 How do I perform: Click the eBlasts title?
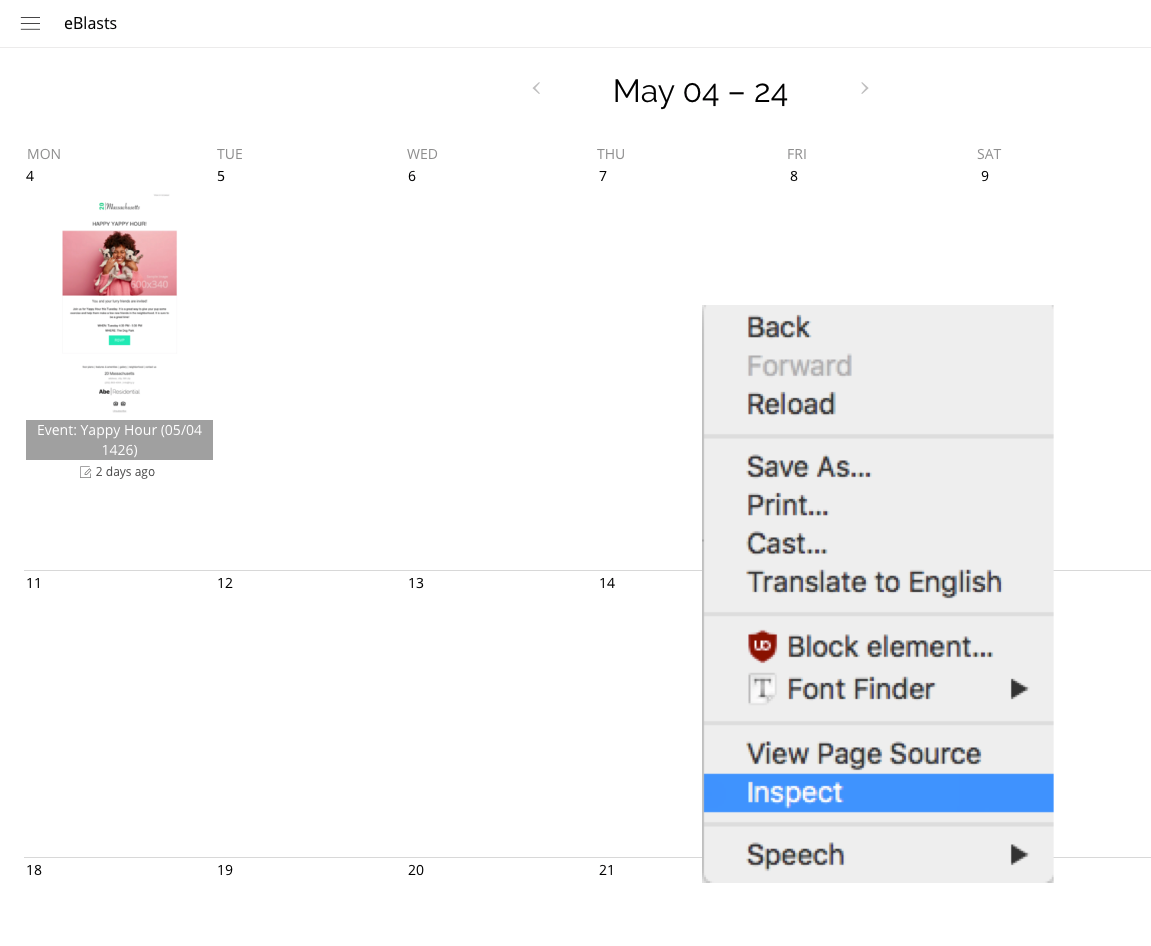[x=90, y=24]
